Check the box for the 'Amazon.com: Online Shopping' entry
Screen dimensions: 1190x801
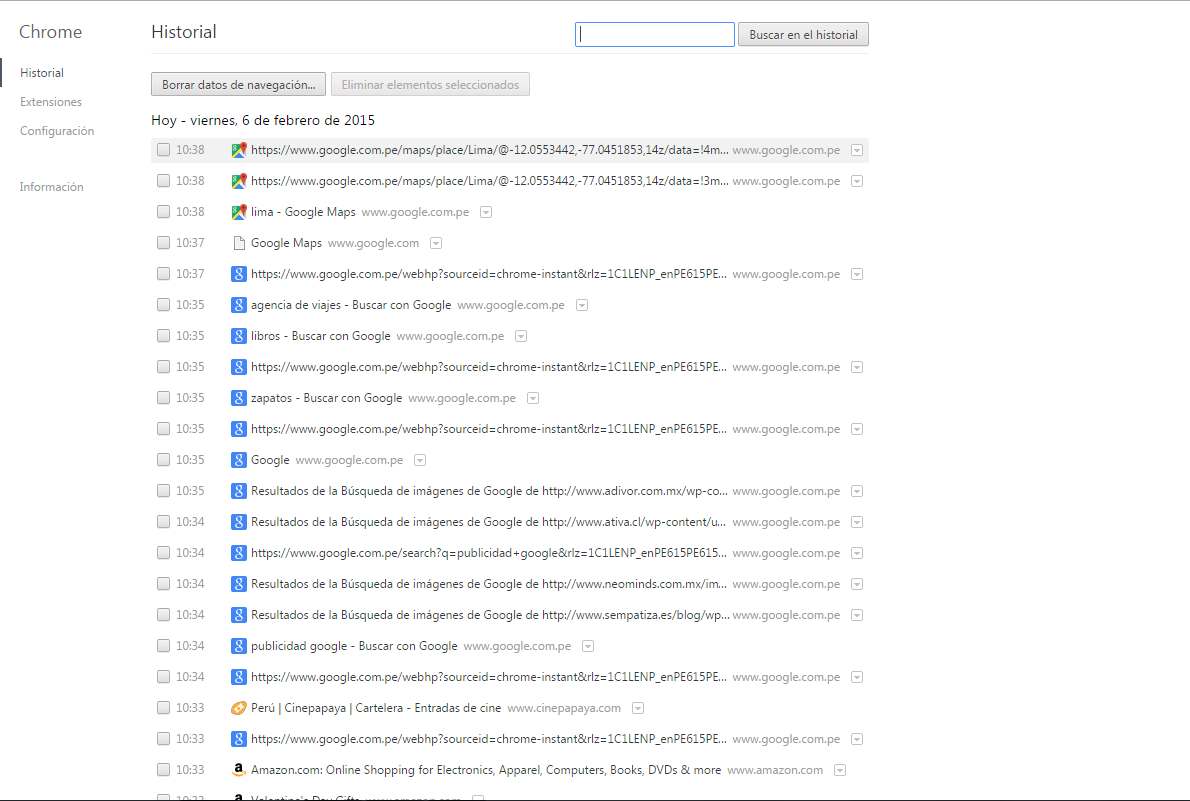[x=163, y=770]
